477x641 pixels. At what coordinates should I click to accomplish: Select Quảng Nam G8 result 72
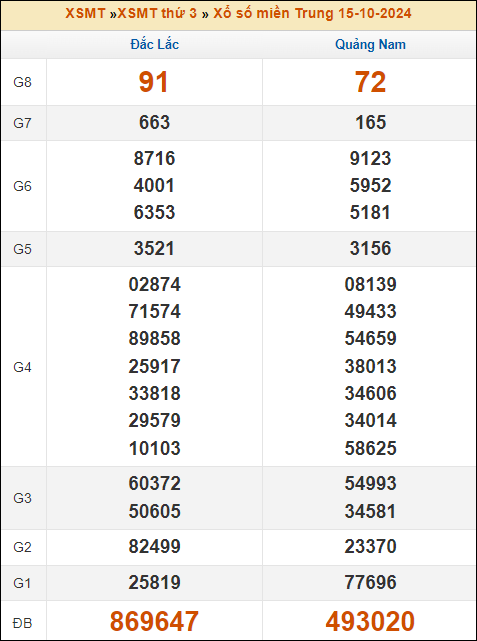point(370,82)
